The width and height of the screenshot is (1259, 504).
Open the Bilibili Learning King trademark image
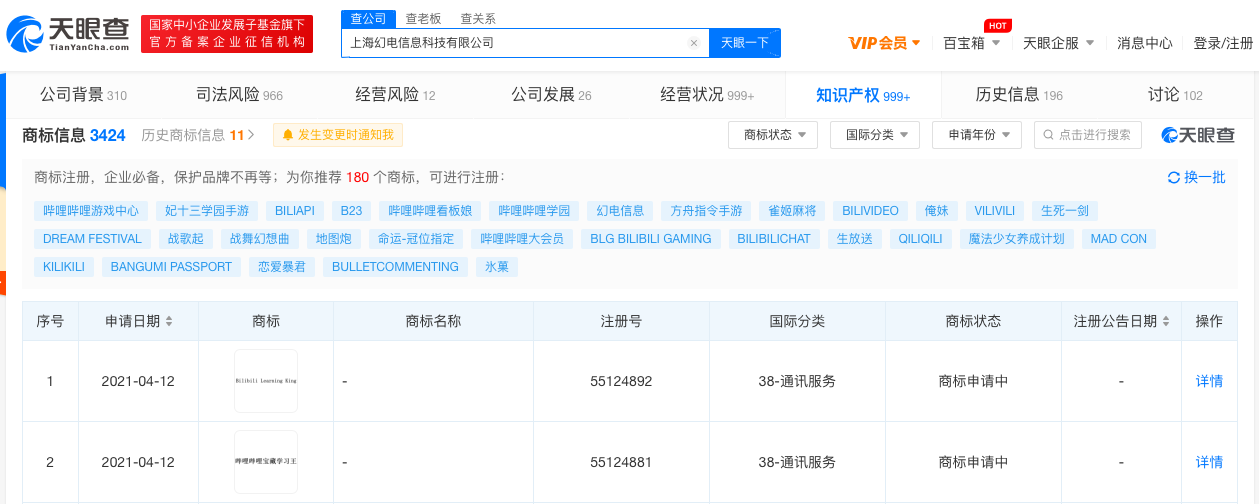pos(266,381)
